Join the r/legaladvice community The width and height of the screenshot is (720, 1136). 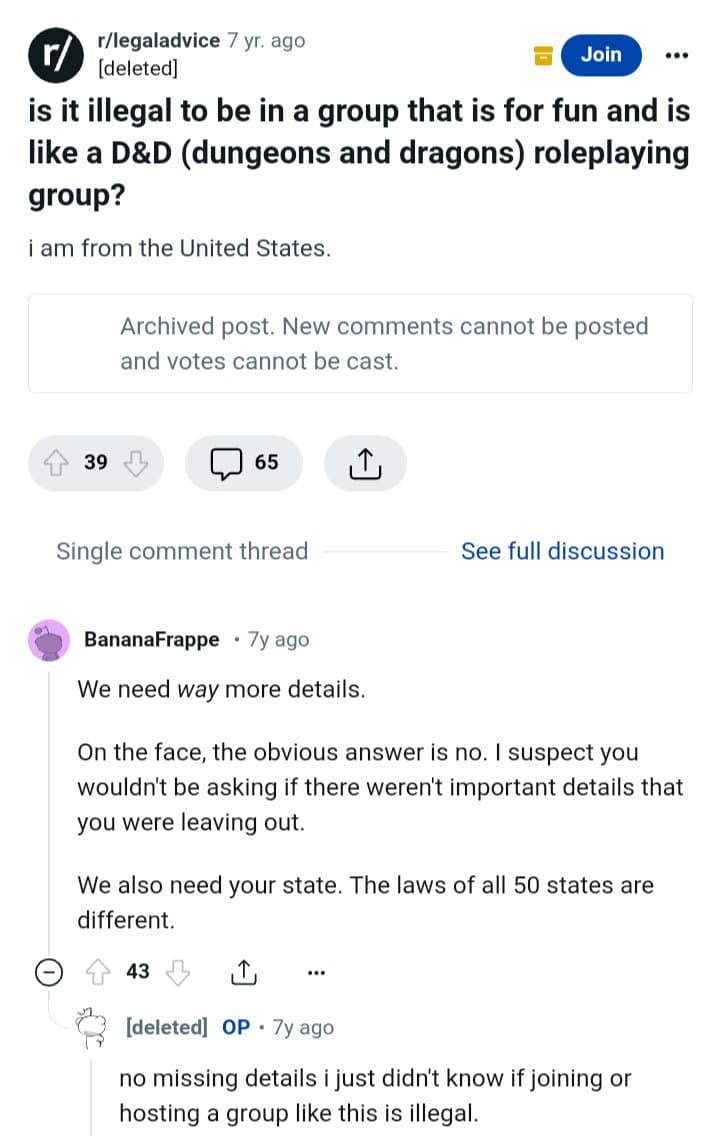(601, 55)
